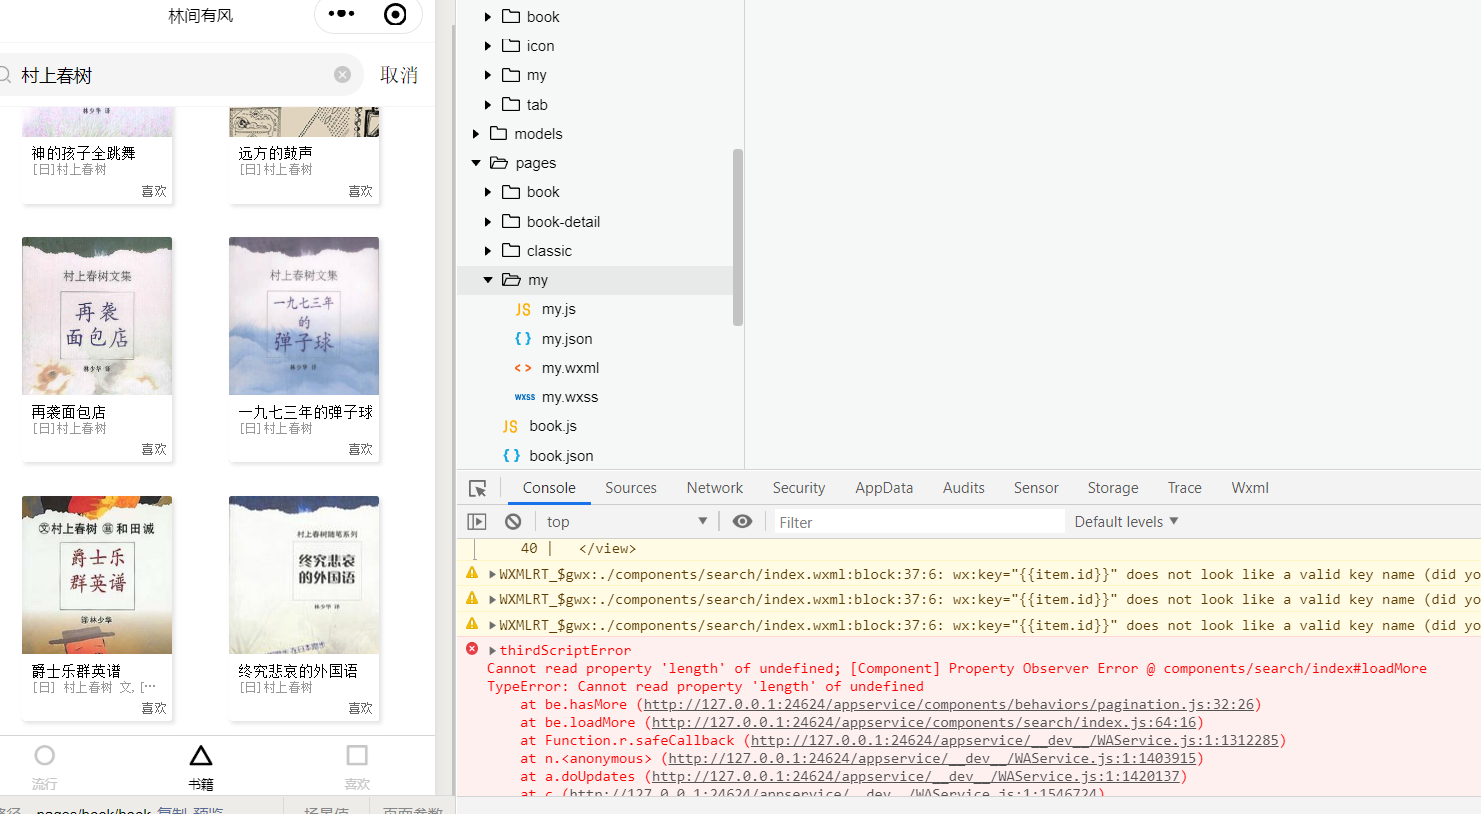Click 喜欢 under 再袭面包店

[154, 449]
